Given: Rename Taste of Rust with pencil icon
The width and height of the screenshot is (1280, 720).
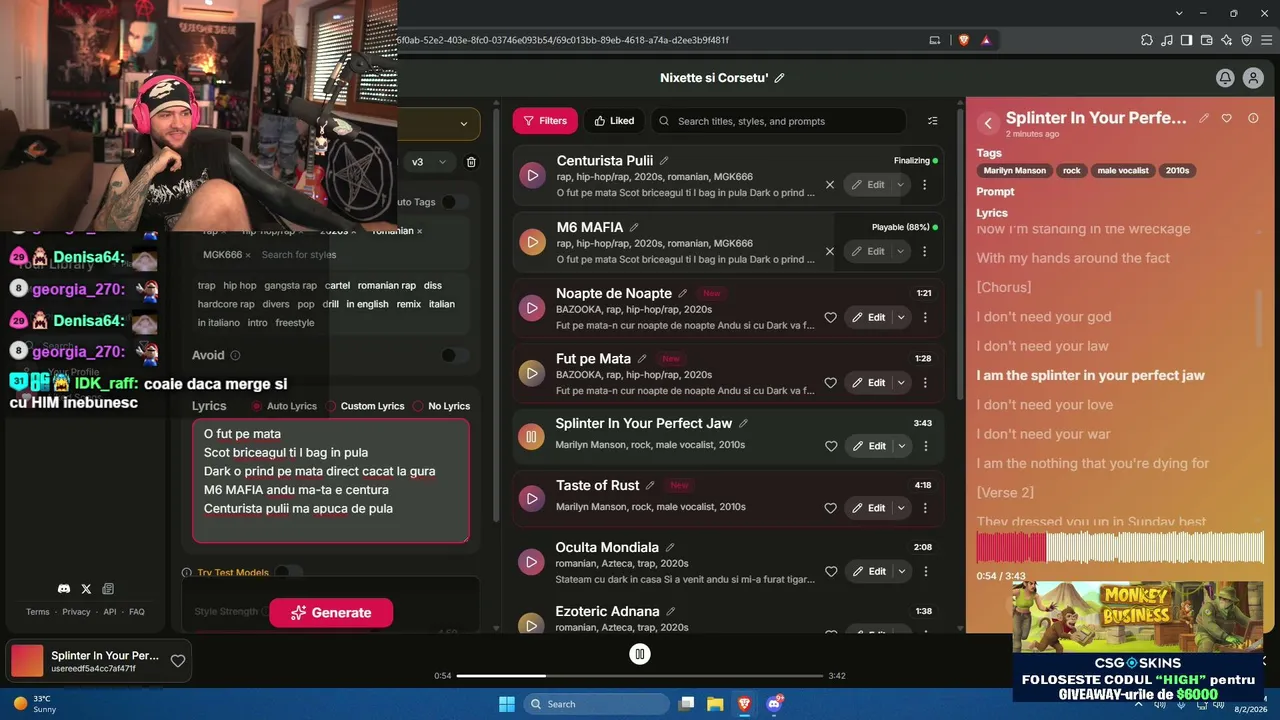Looking at the screenshot, I should (650, 486).
